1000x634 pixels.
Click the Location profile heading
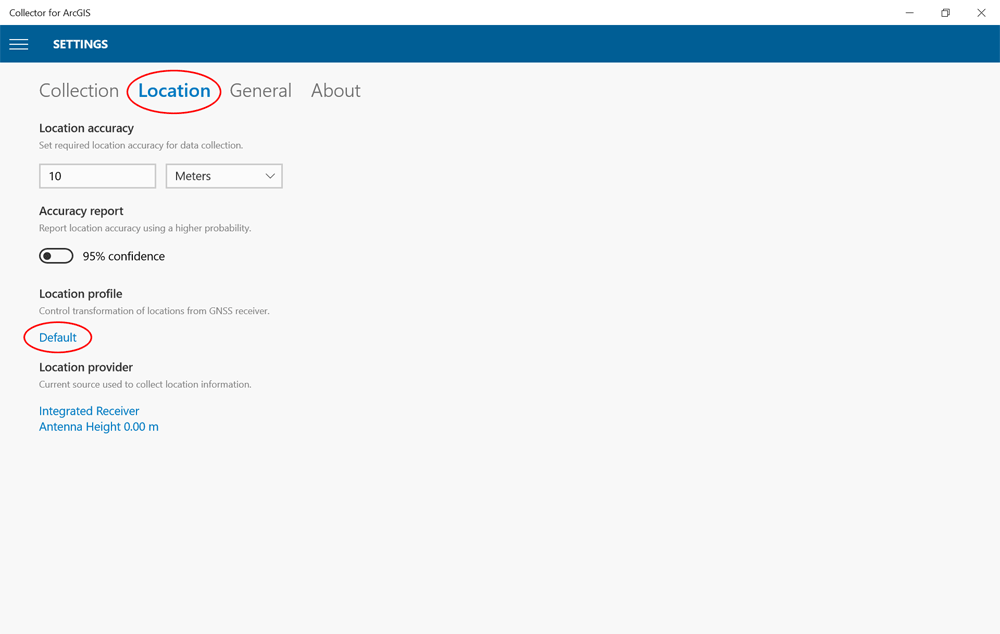pyautogui.click(x=80, y=294)
